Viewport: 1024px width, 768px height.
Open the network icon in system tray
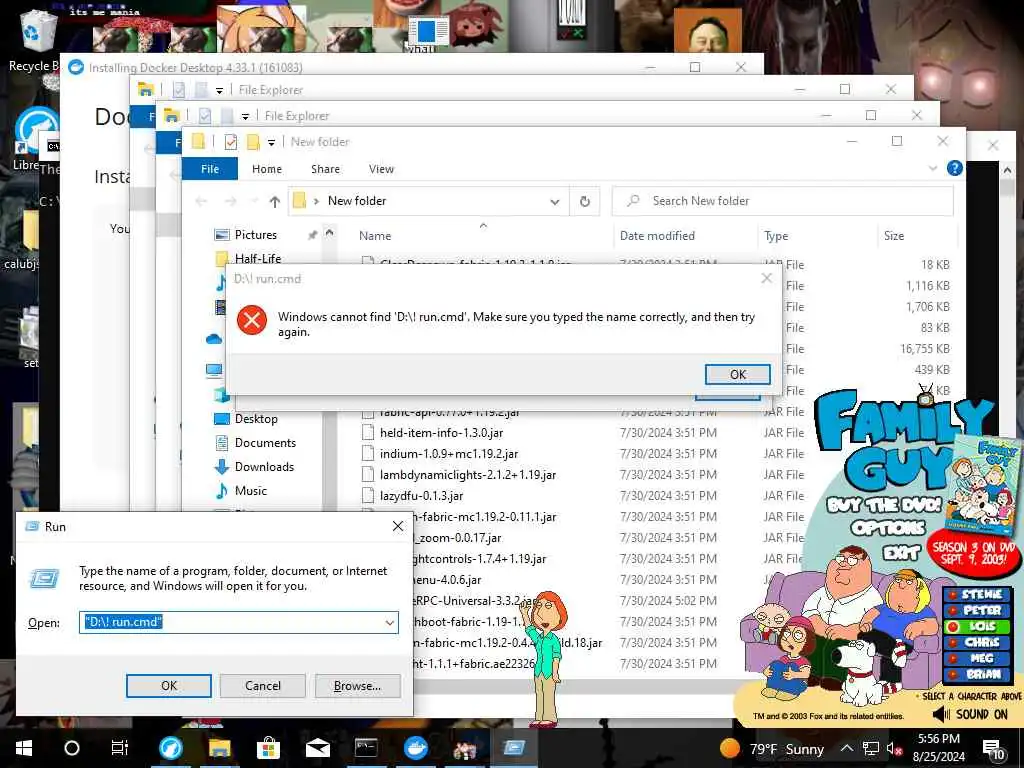point(871,748)
